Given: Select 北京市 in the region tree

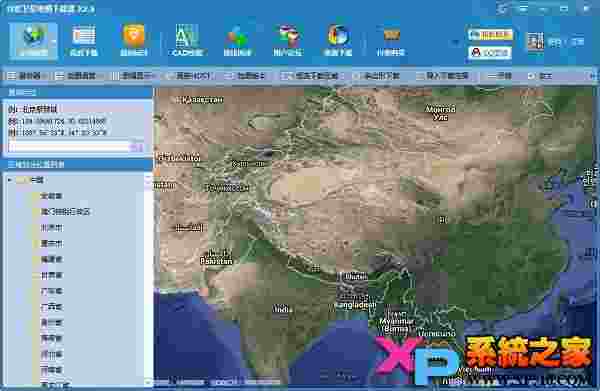Looking at the screenshot, I should tap(52, 228).
